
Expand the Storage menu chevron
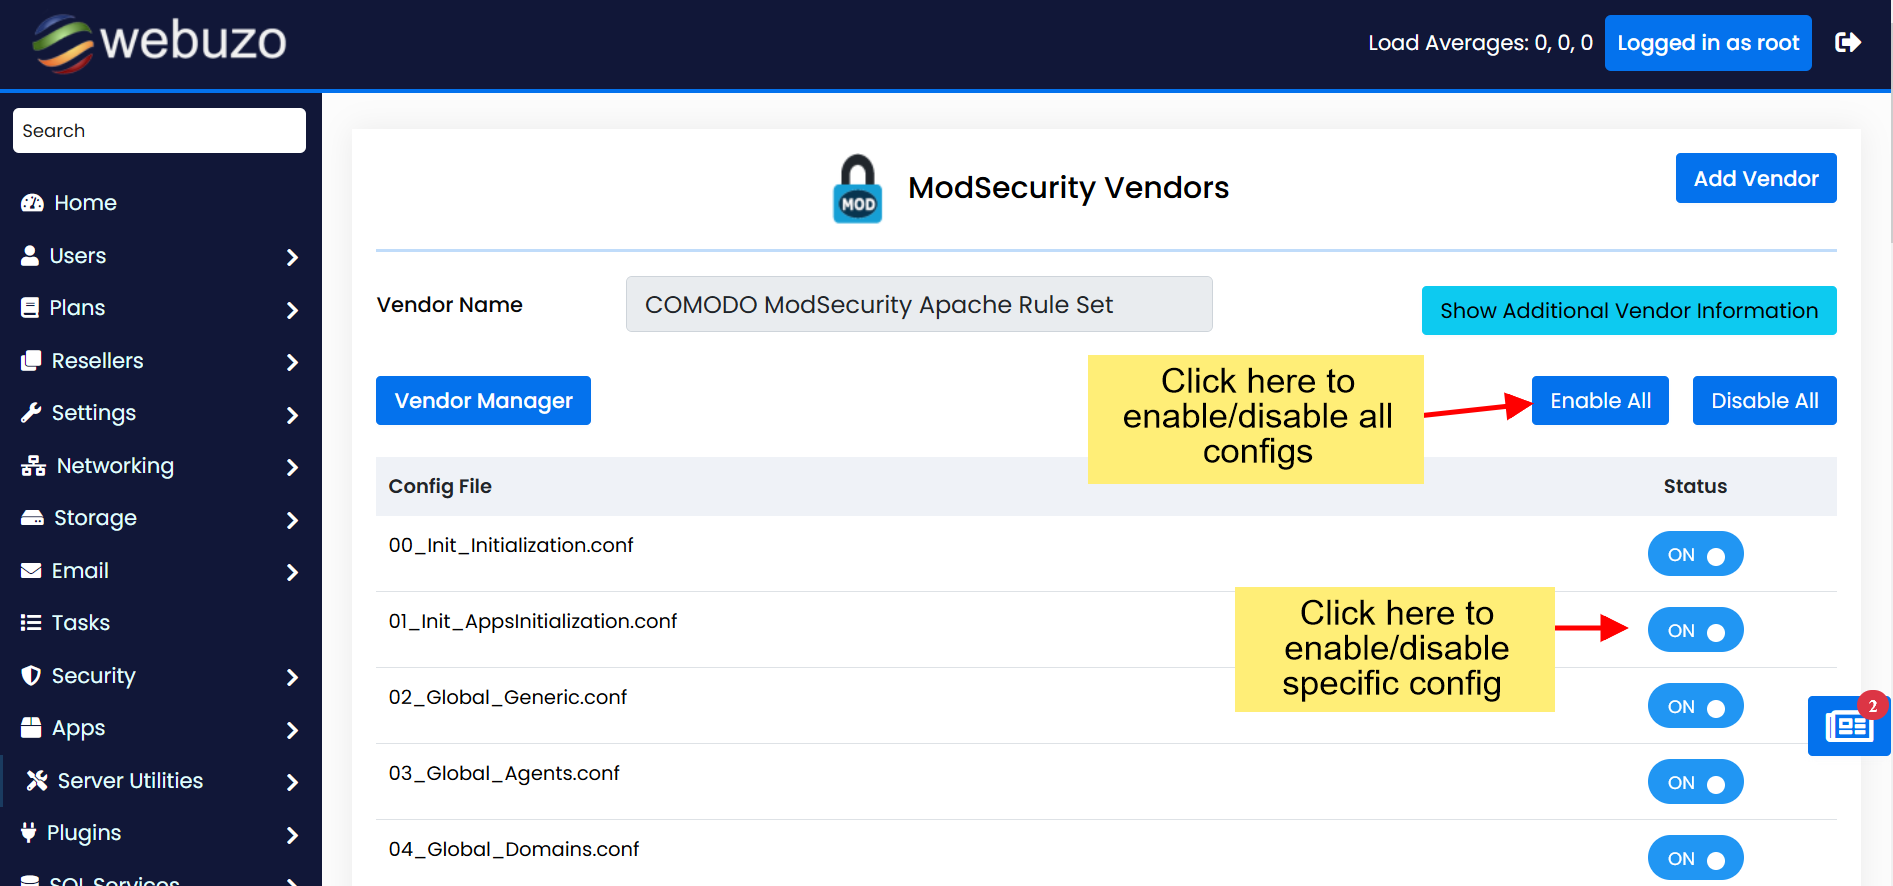coord(292,520)
